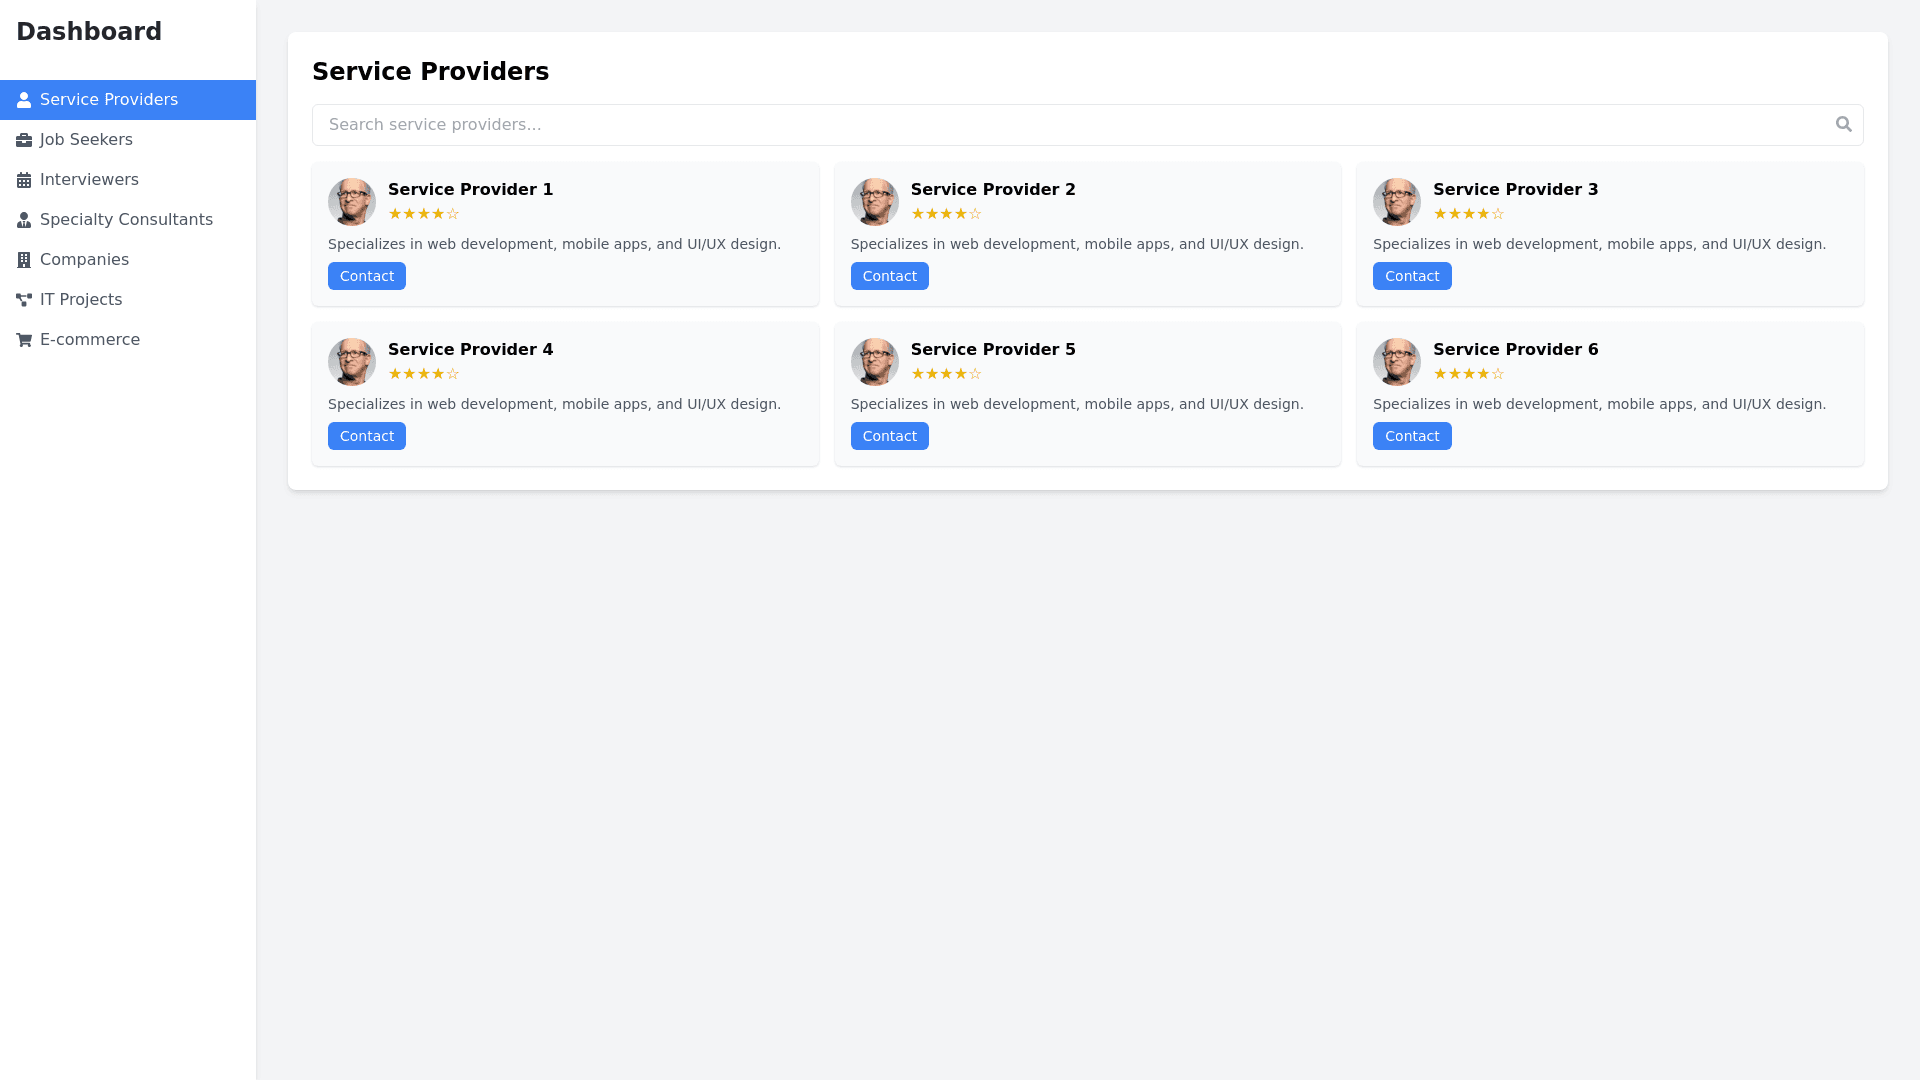Contact Service Provider 5

tap(889, 436)
